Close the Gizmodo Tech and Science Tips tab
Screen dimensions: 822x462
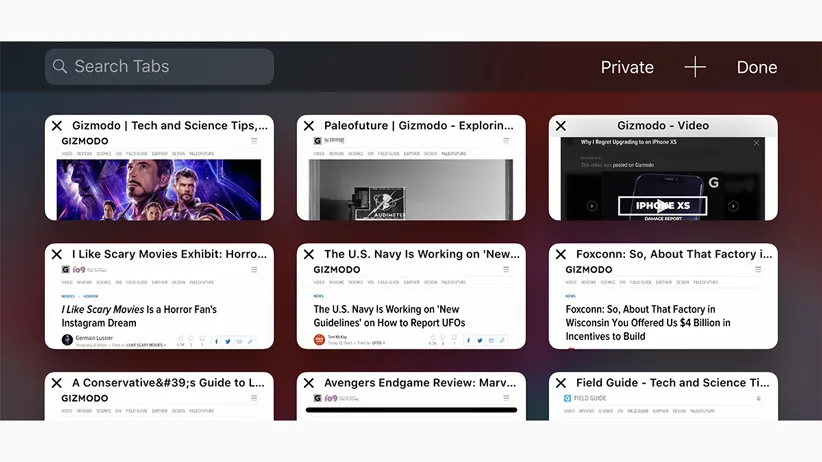[x=57, y=126]
